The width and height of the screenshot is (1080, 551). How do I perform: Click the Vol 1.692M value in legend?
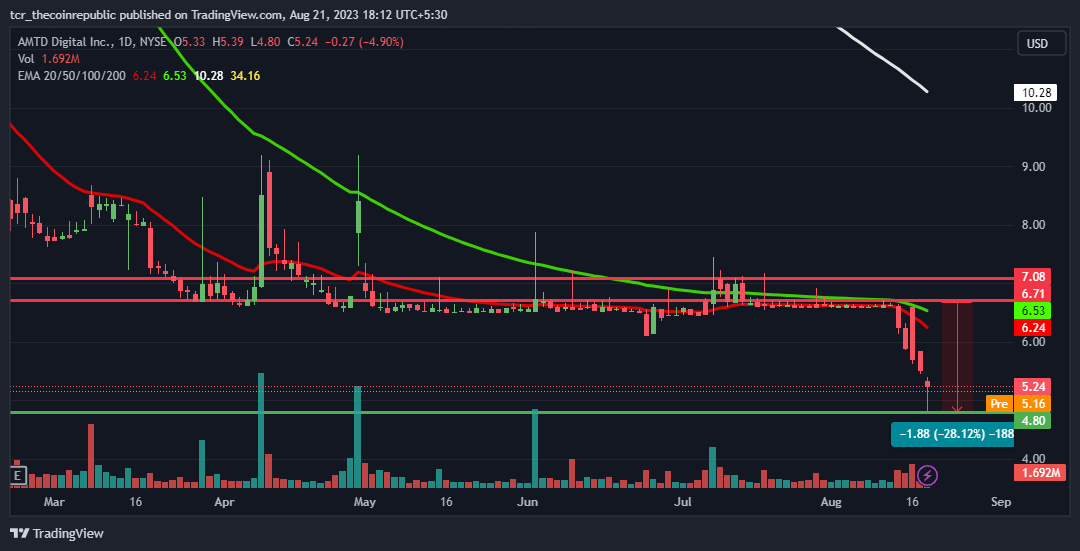pos(62,59)
